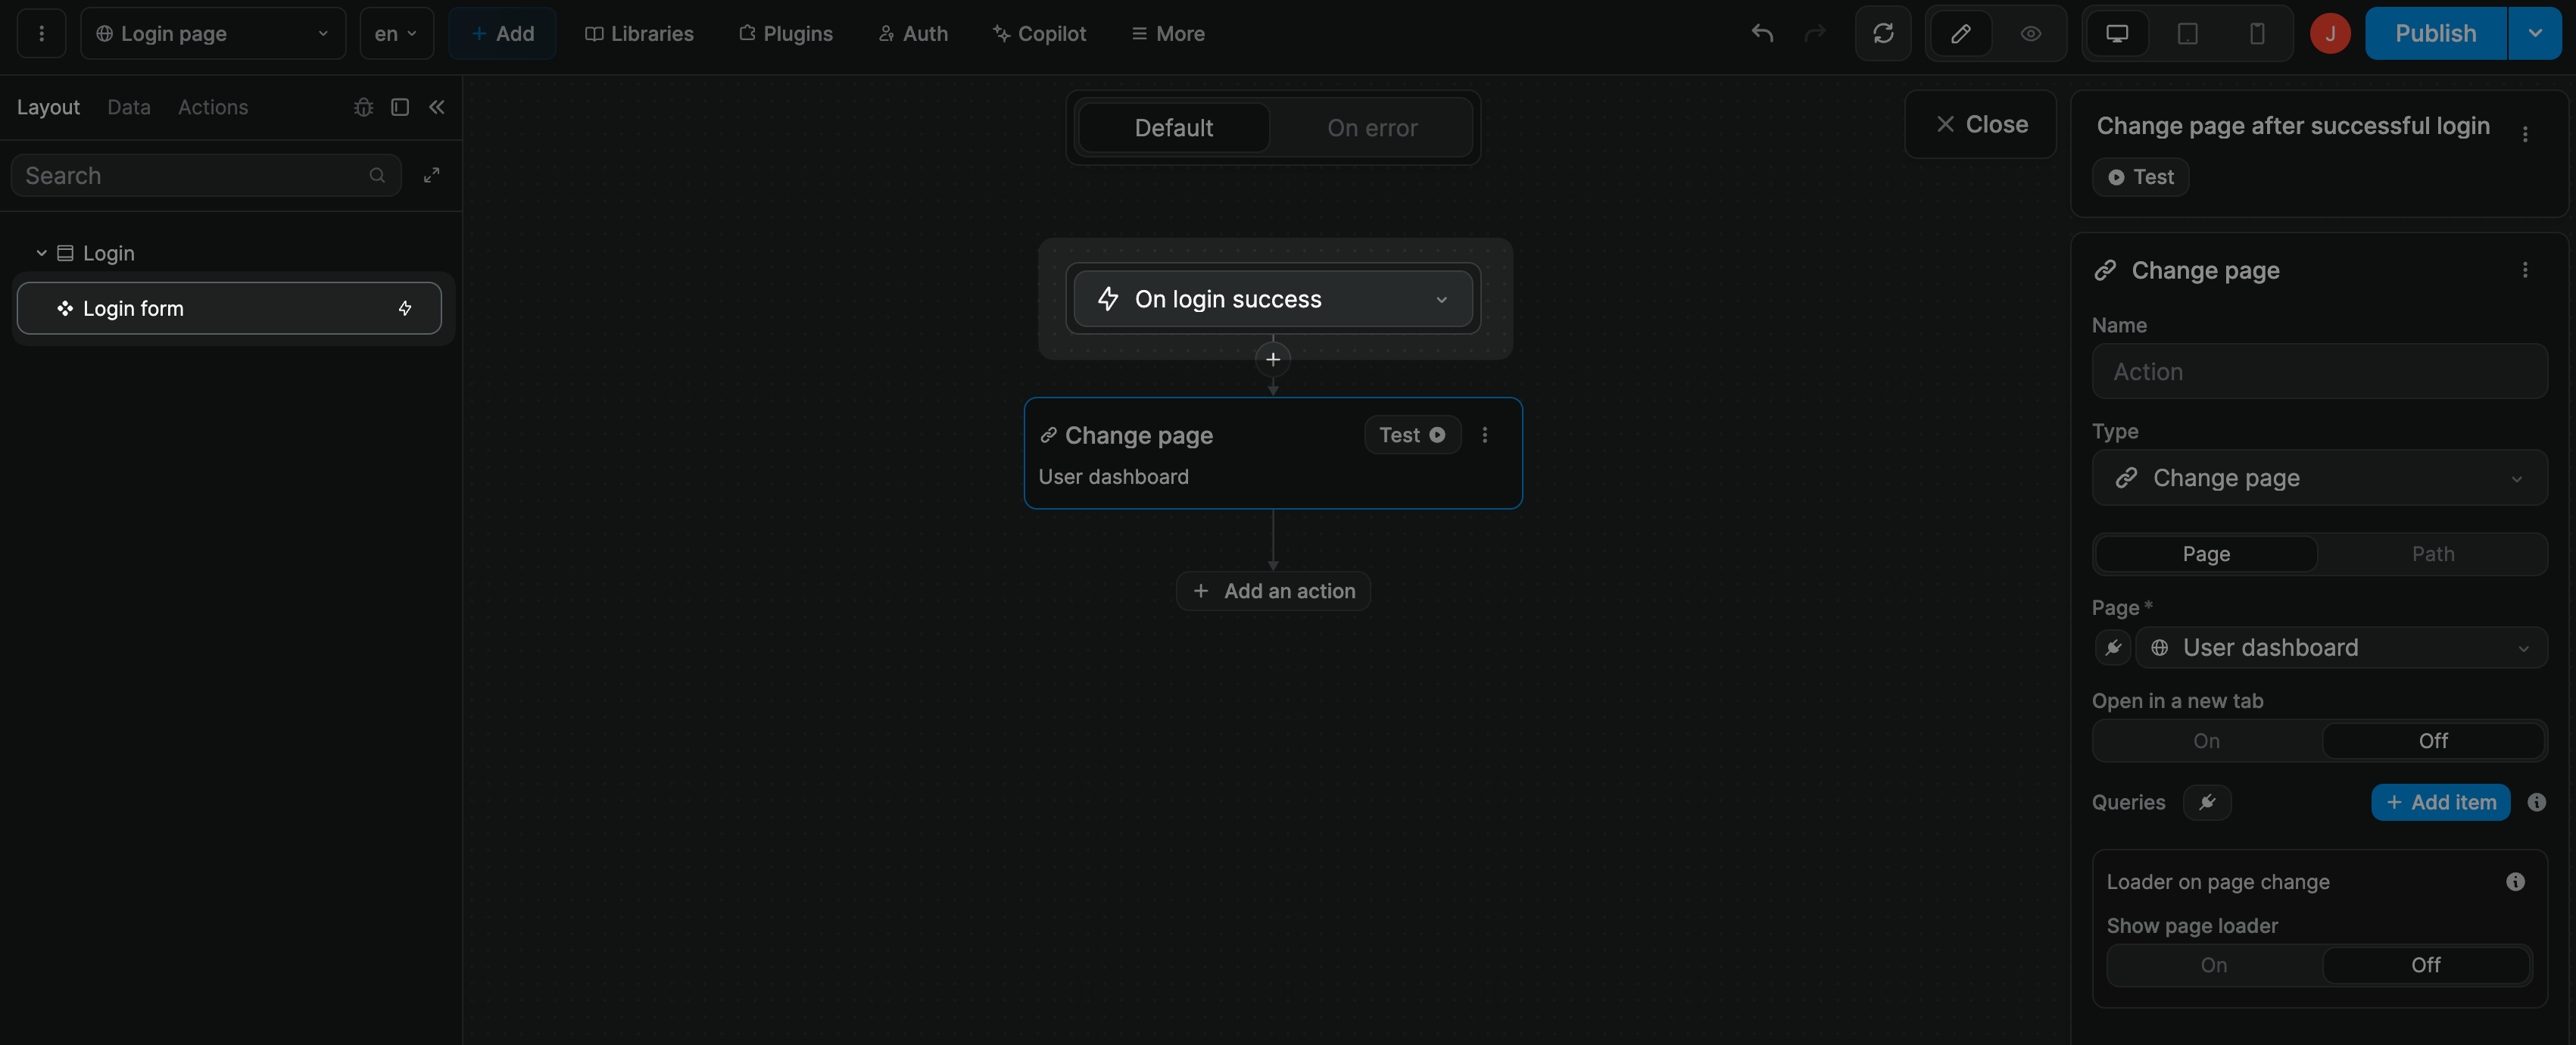Viewport: 2576px width, 1045px height.
Task: Click the undo arrow icon
Action: [x=1761, y=33]
